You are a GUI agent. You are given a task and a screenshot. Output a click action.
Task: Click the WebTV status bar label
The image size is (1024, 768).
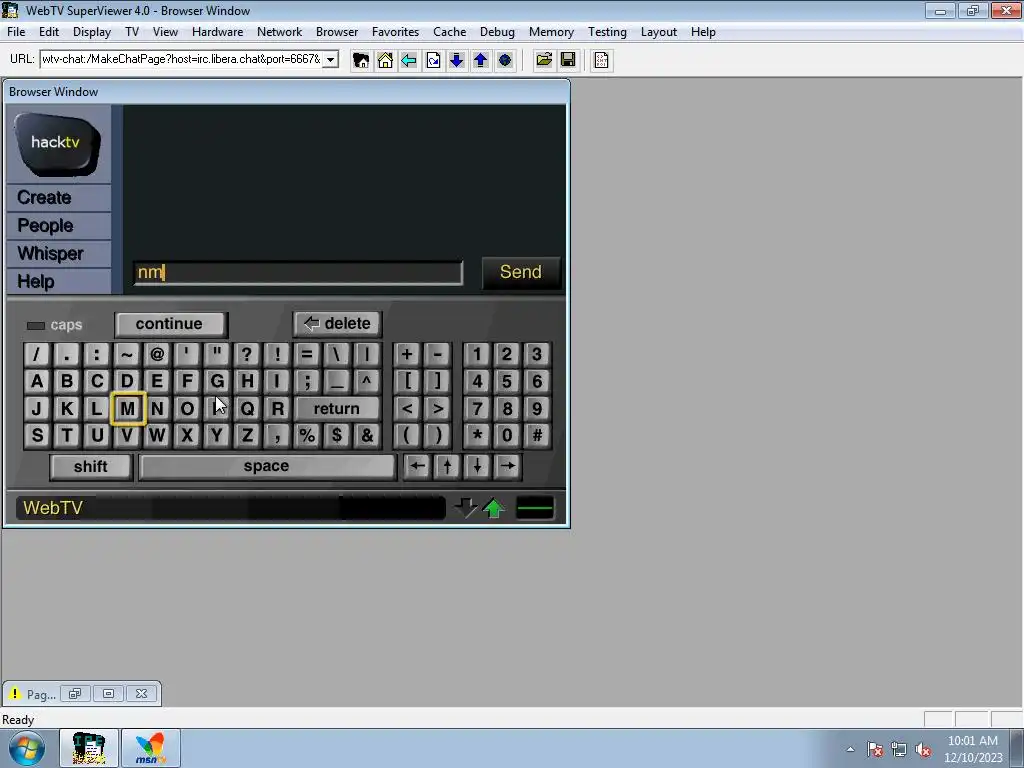53,507
